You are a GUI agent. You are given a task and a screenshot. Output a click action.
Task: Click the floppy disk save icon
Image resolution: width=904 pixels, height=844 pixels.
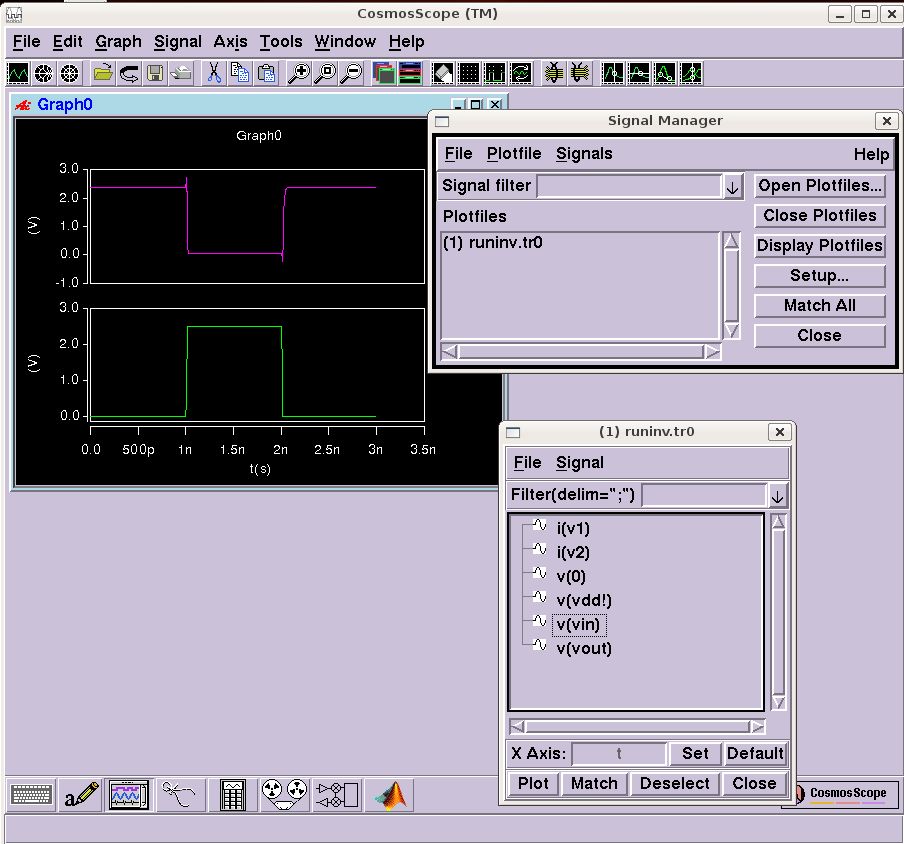point(155,73)
